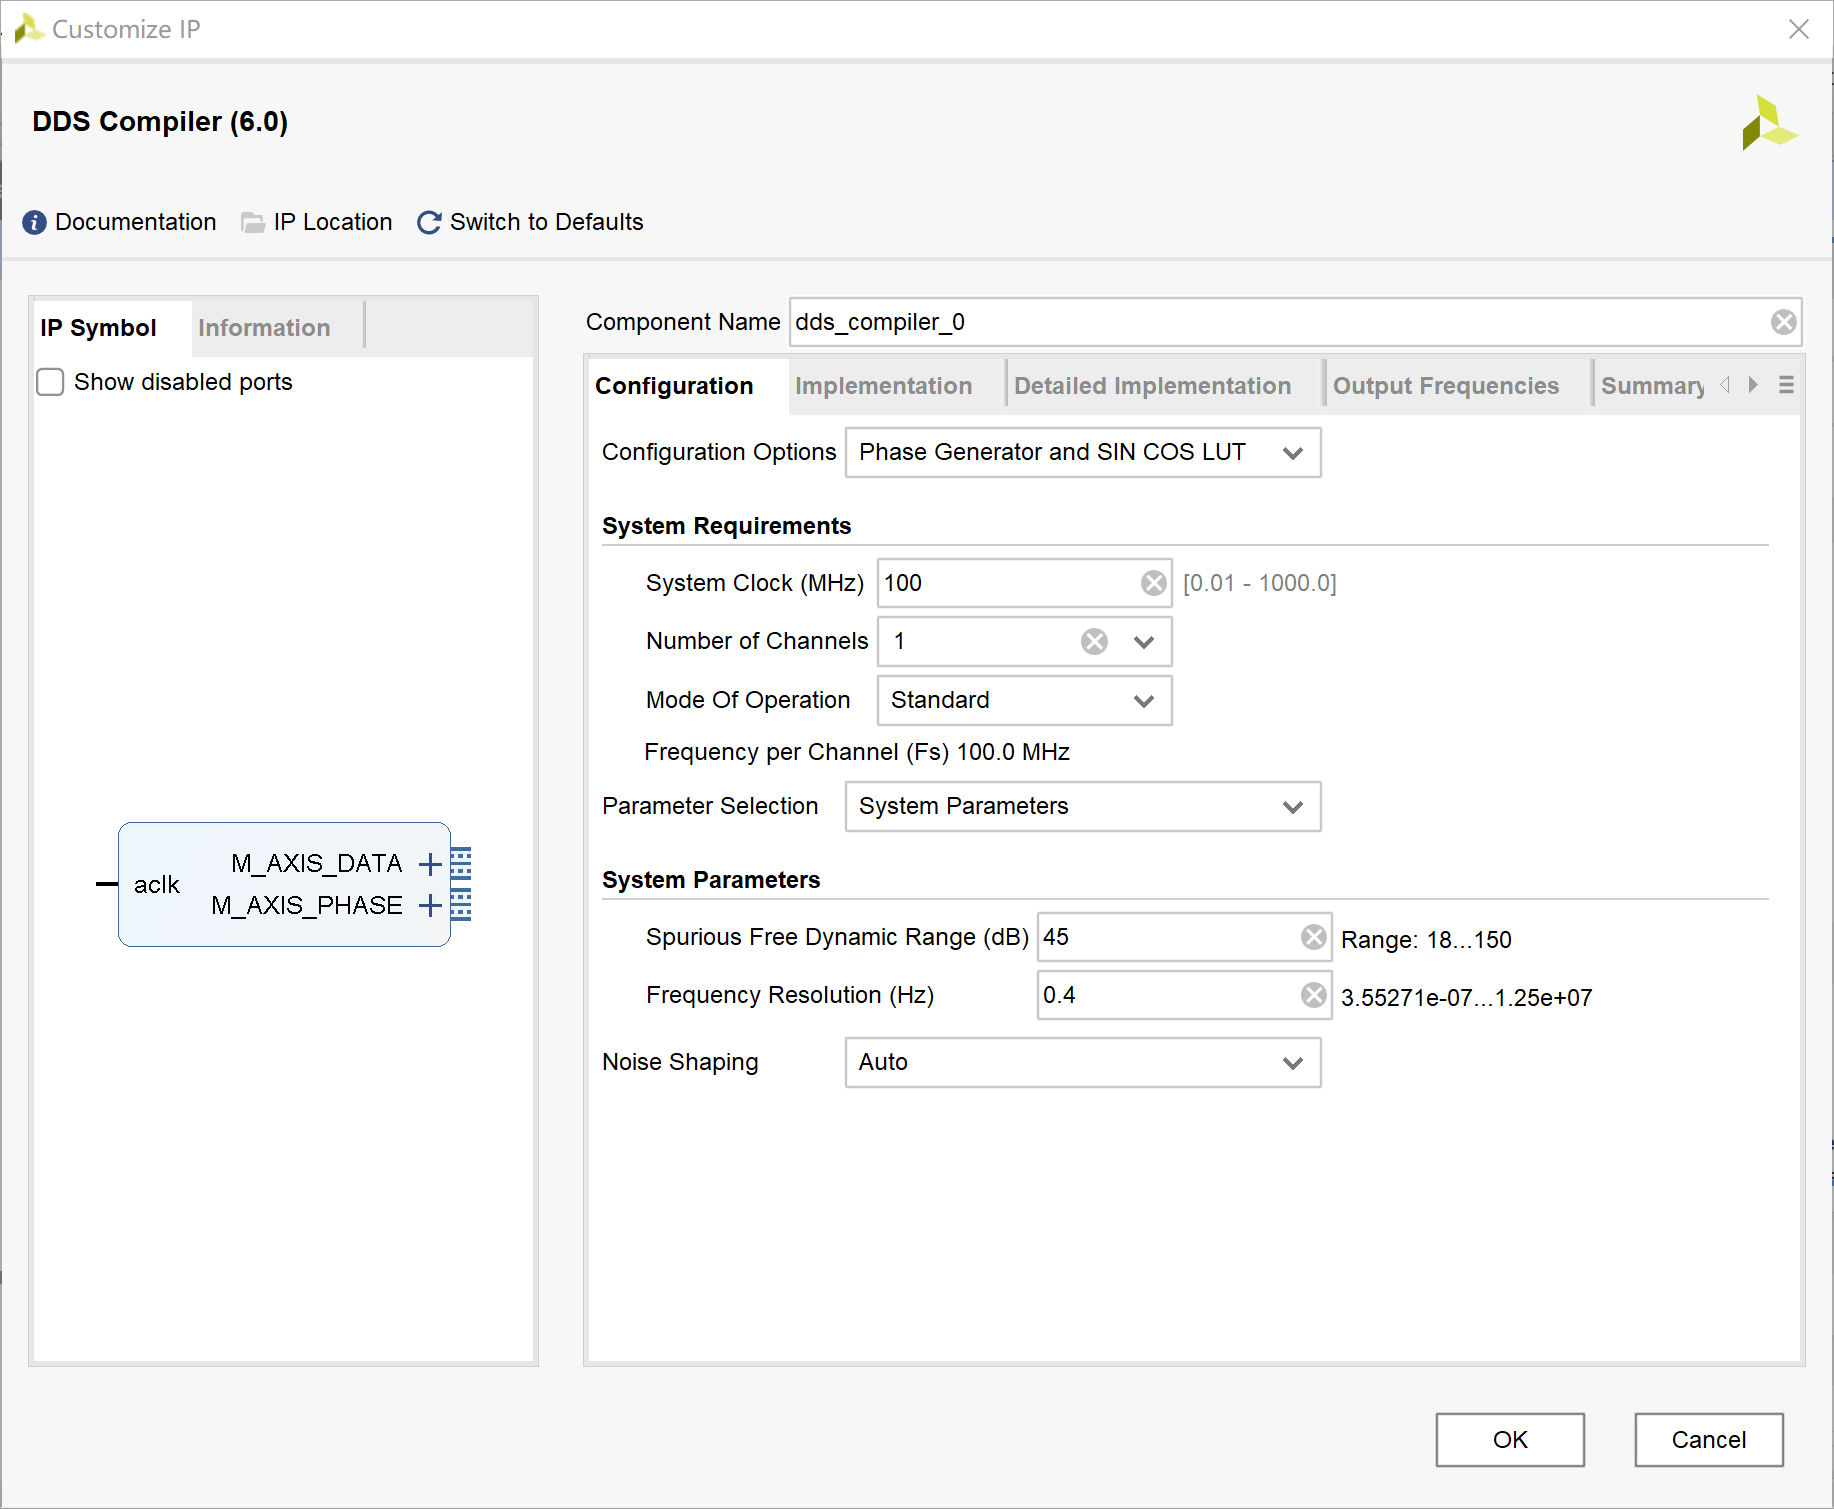Click the OK button
Image resolution: width=1834 pixels, height=1509 pixels.
coord(1509,1440)
